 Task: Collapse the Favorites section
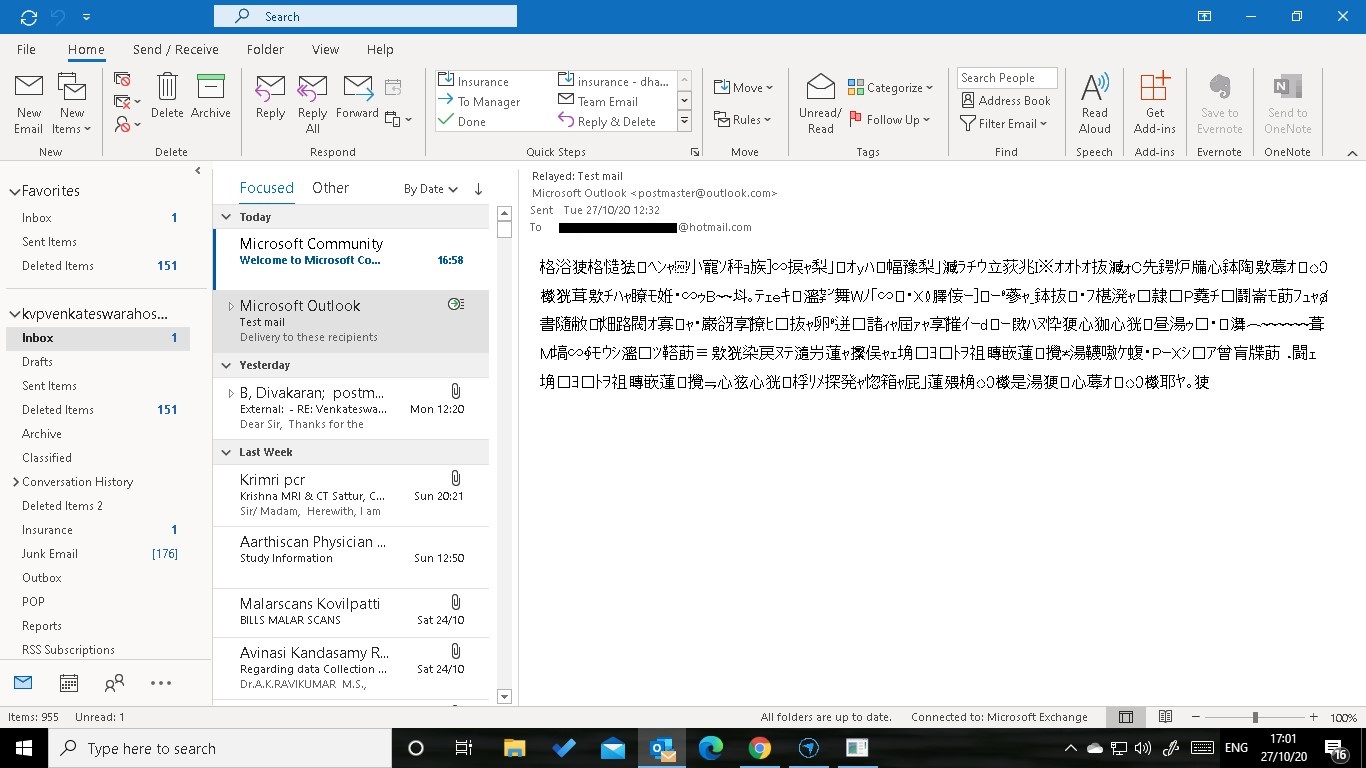tap(14, 191)
